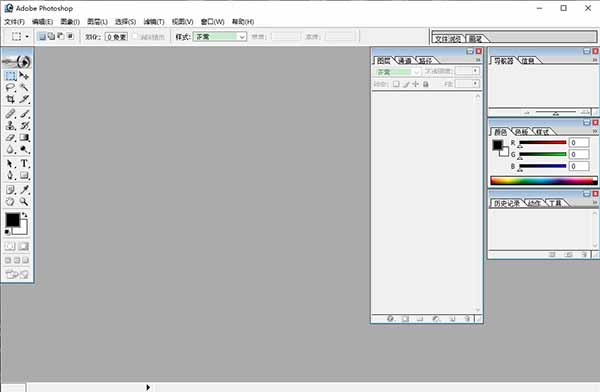
Task: Select the Hand tool
Action: coord(11,201)
